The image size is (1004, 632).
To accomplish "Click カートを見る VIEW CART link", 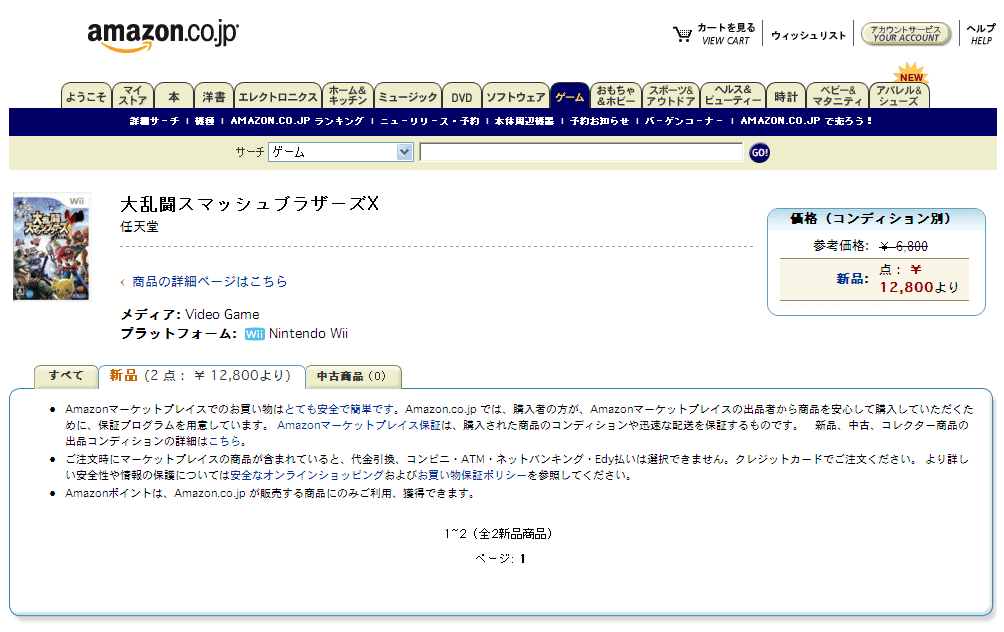I will click(x=726, y=34).
